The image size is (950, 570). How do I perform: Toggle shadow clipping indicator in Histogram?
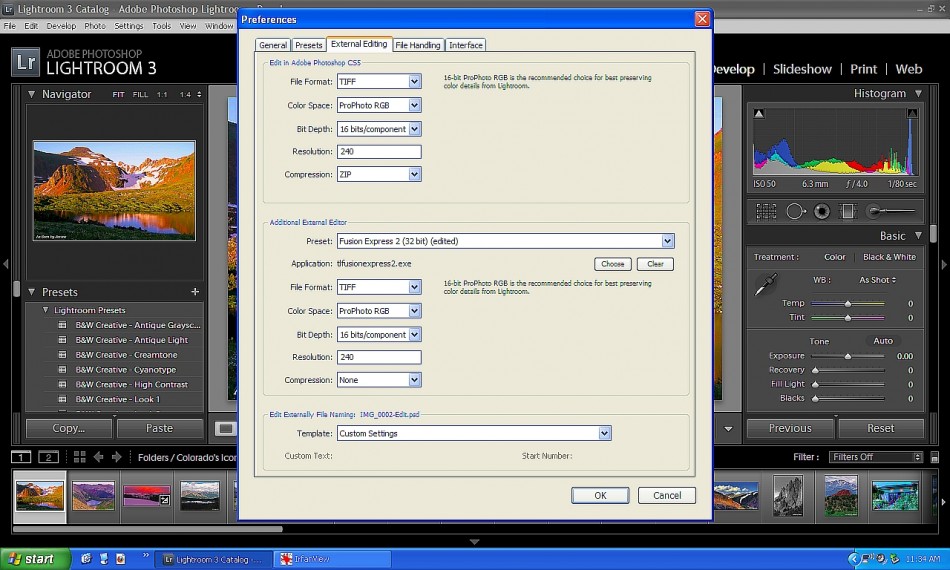[759, 113]
